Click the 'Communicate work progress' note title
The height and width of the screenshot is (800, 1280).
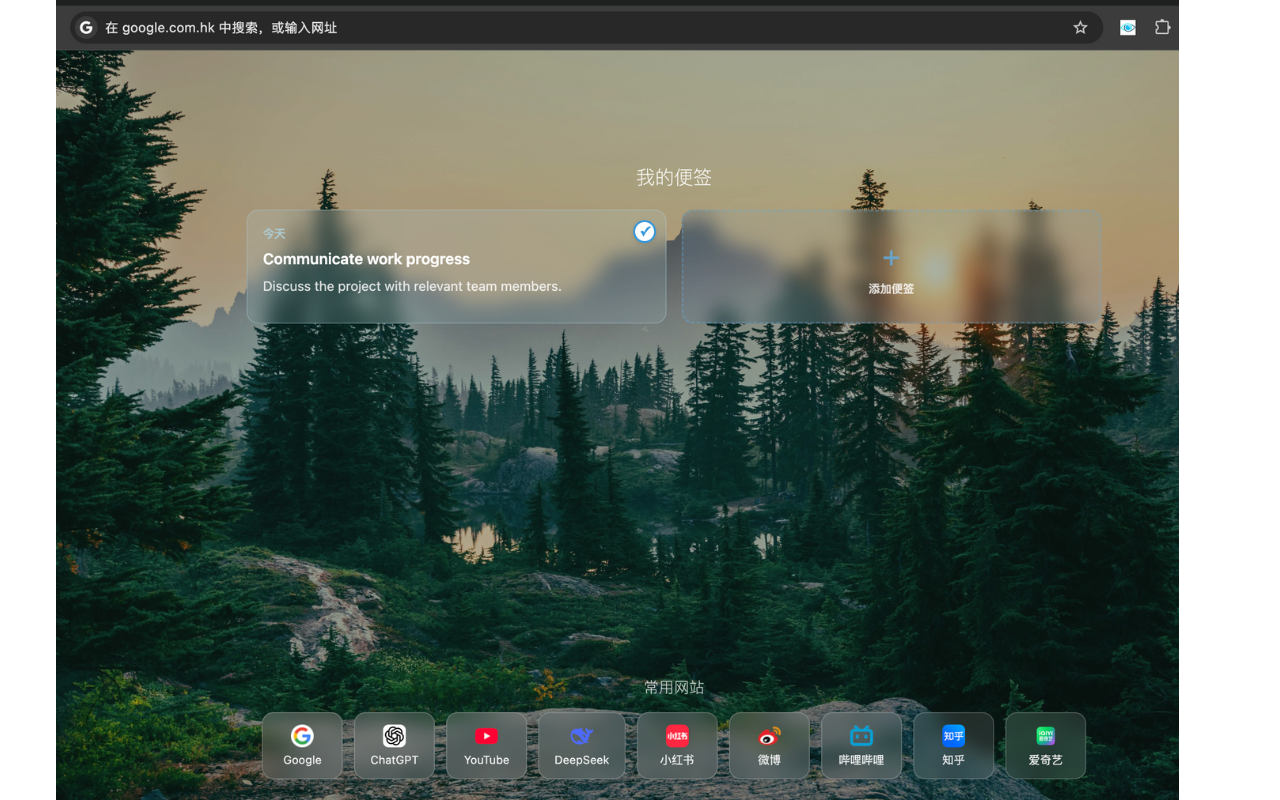pos(366,259)
